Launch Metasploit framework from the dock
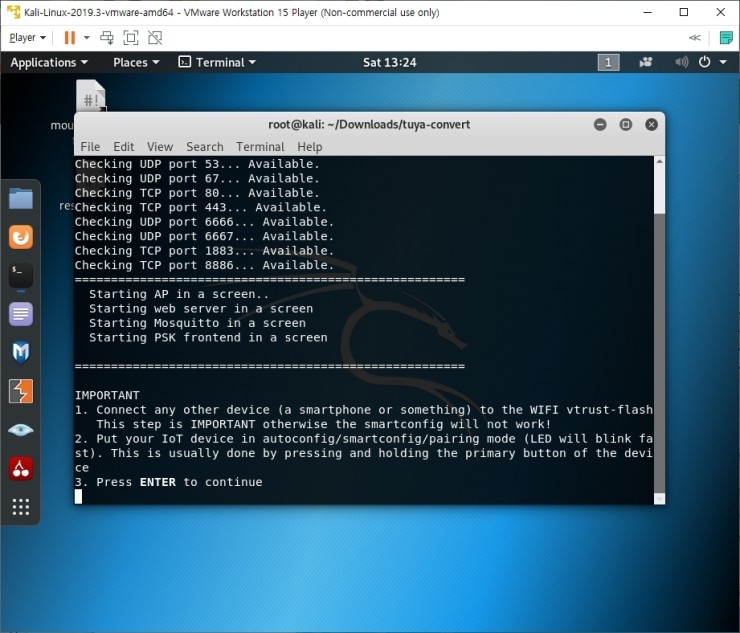This screenshot has width=740, height=633. pos(21,353)
